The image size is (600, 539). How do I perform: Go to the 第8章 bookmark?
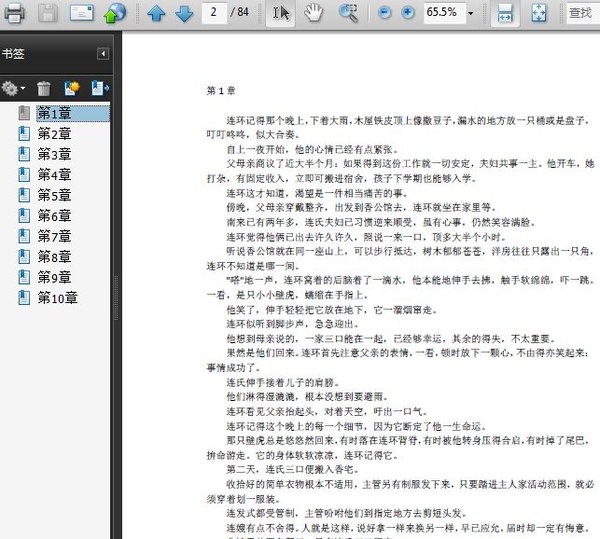pos(54,257)
